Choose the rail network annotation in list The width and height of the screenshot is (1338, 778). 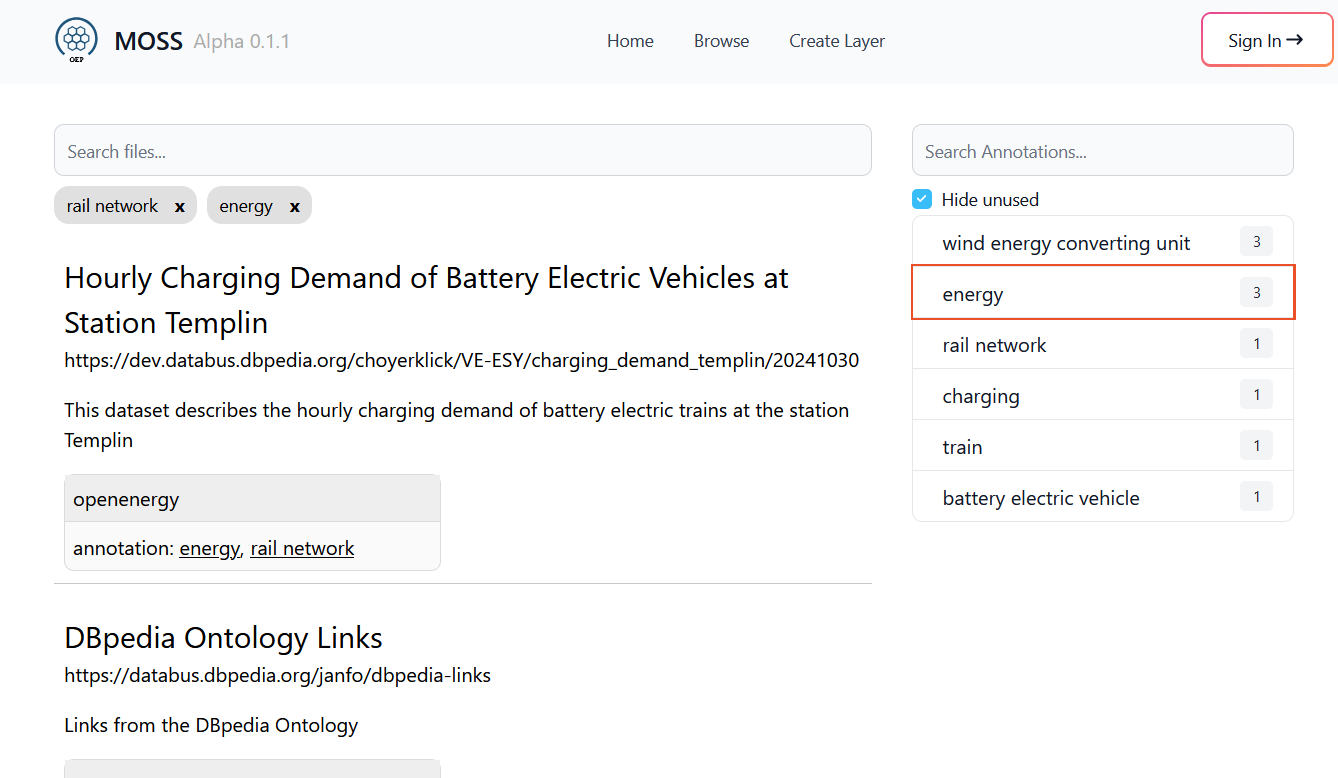click(x=994, y=345)
